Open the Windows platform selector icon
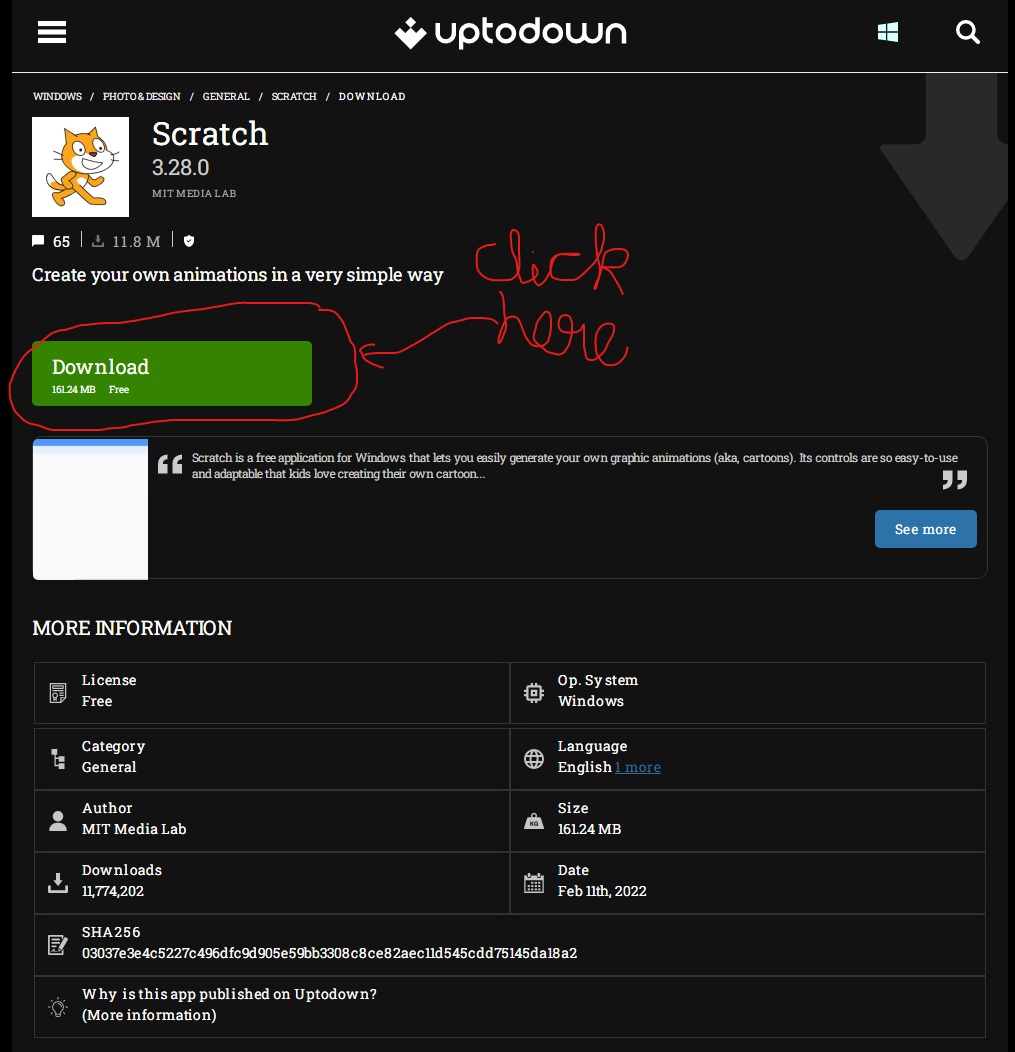 tap(888, 32)
